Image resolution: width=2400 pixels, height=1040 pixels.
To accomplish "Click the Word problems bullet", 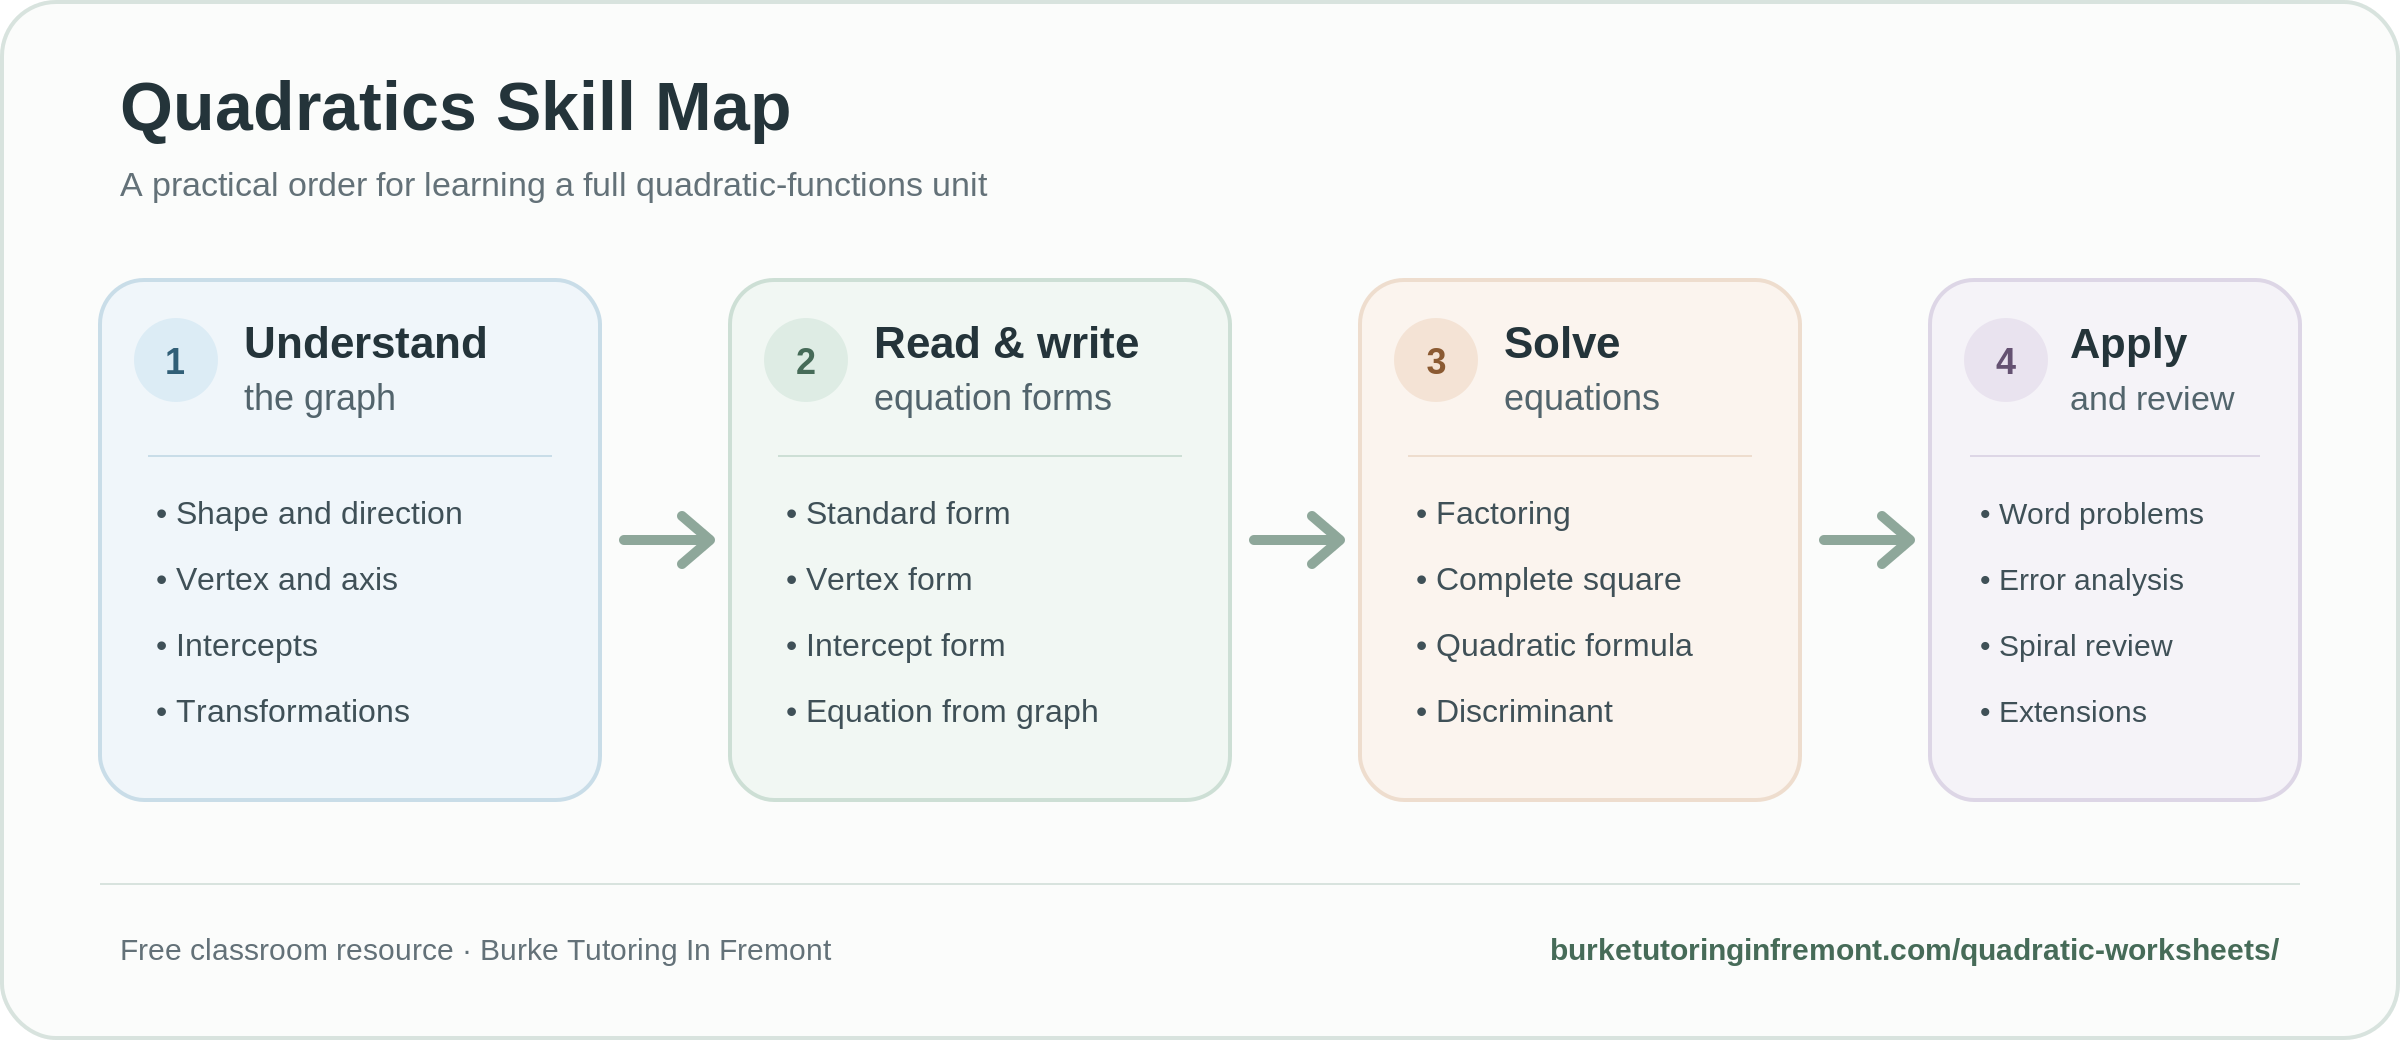I will [2092, 514].
